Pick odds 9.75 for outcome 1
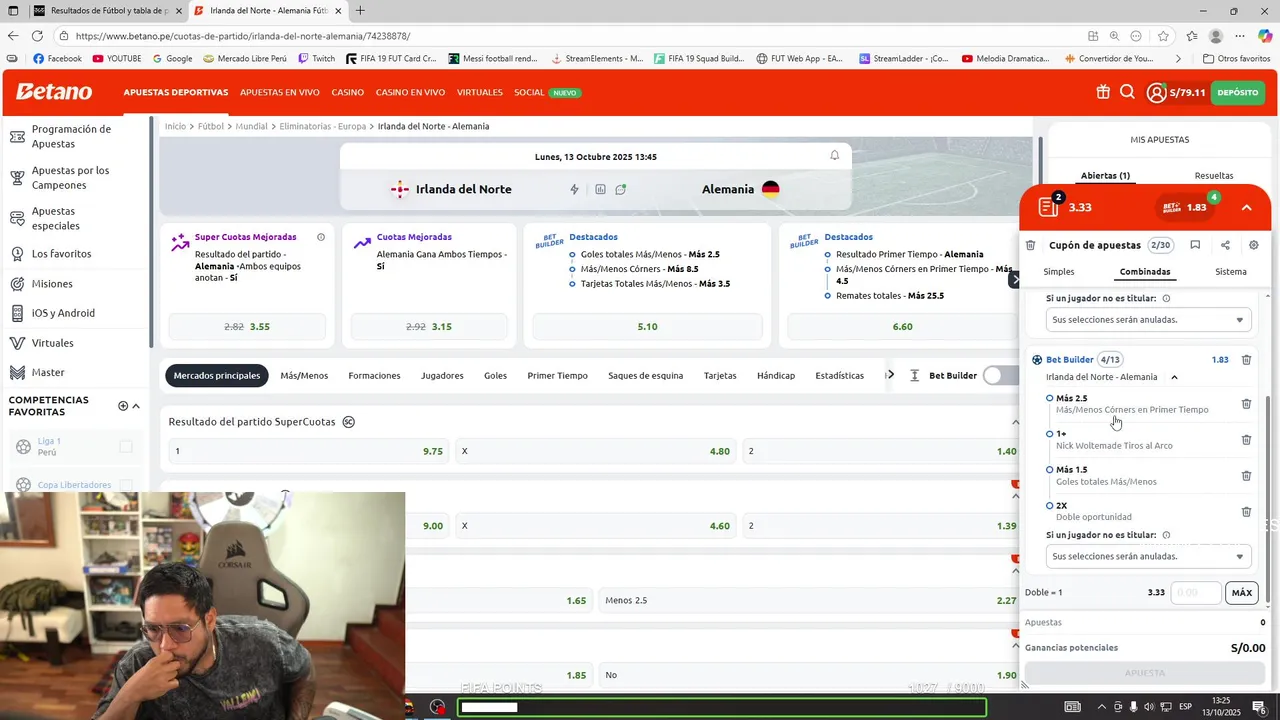 [x=308, y=451]
